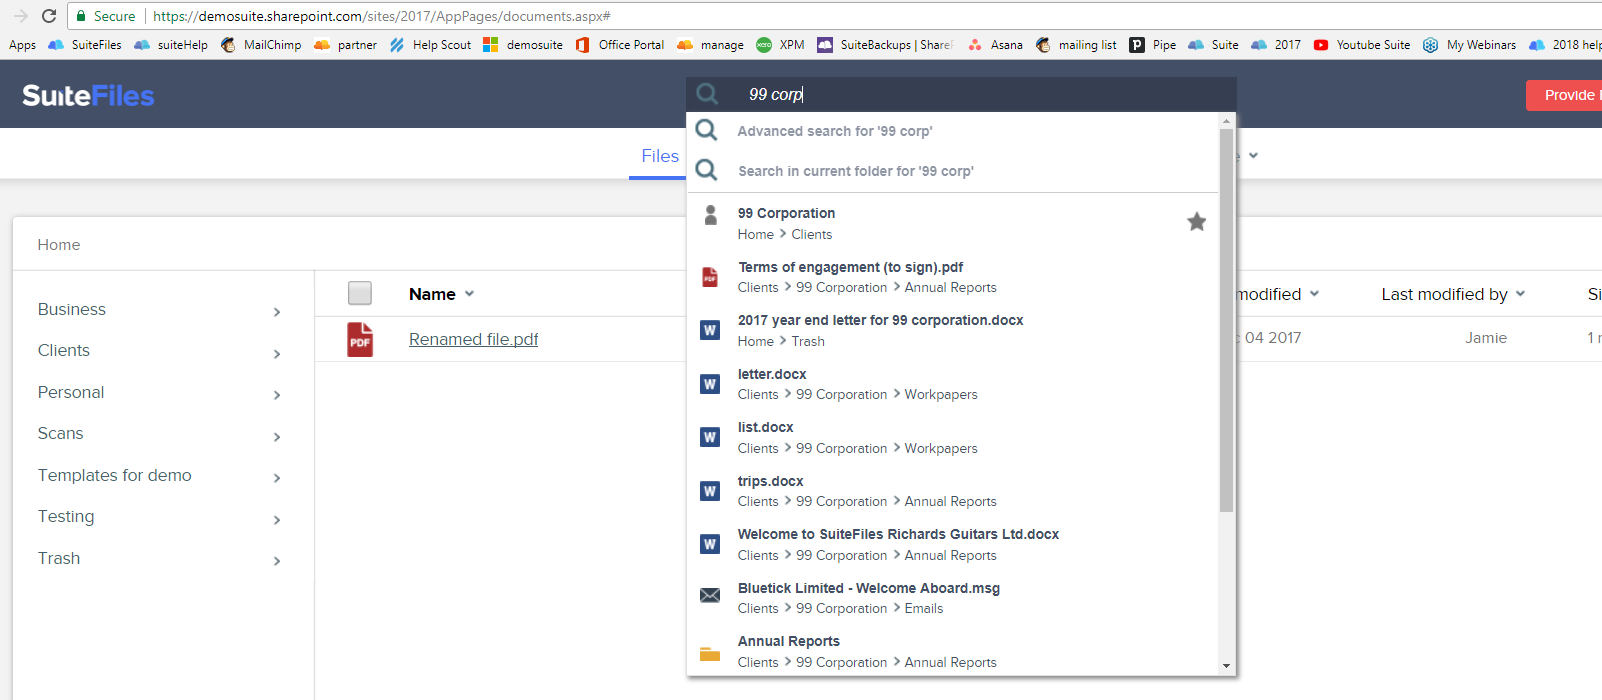Open the Youtube Suite bookmark
1602x700 pixels.
coord(1361,45)
